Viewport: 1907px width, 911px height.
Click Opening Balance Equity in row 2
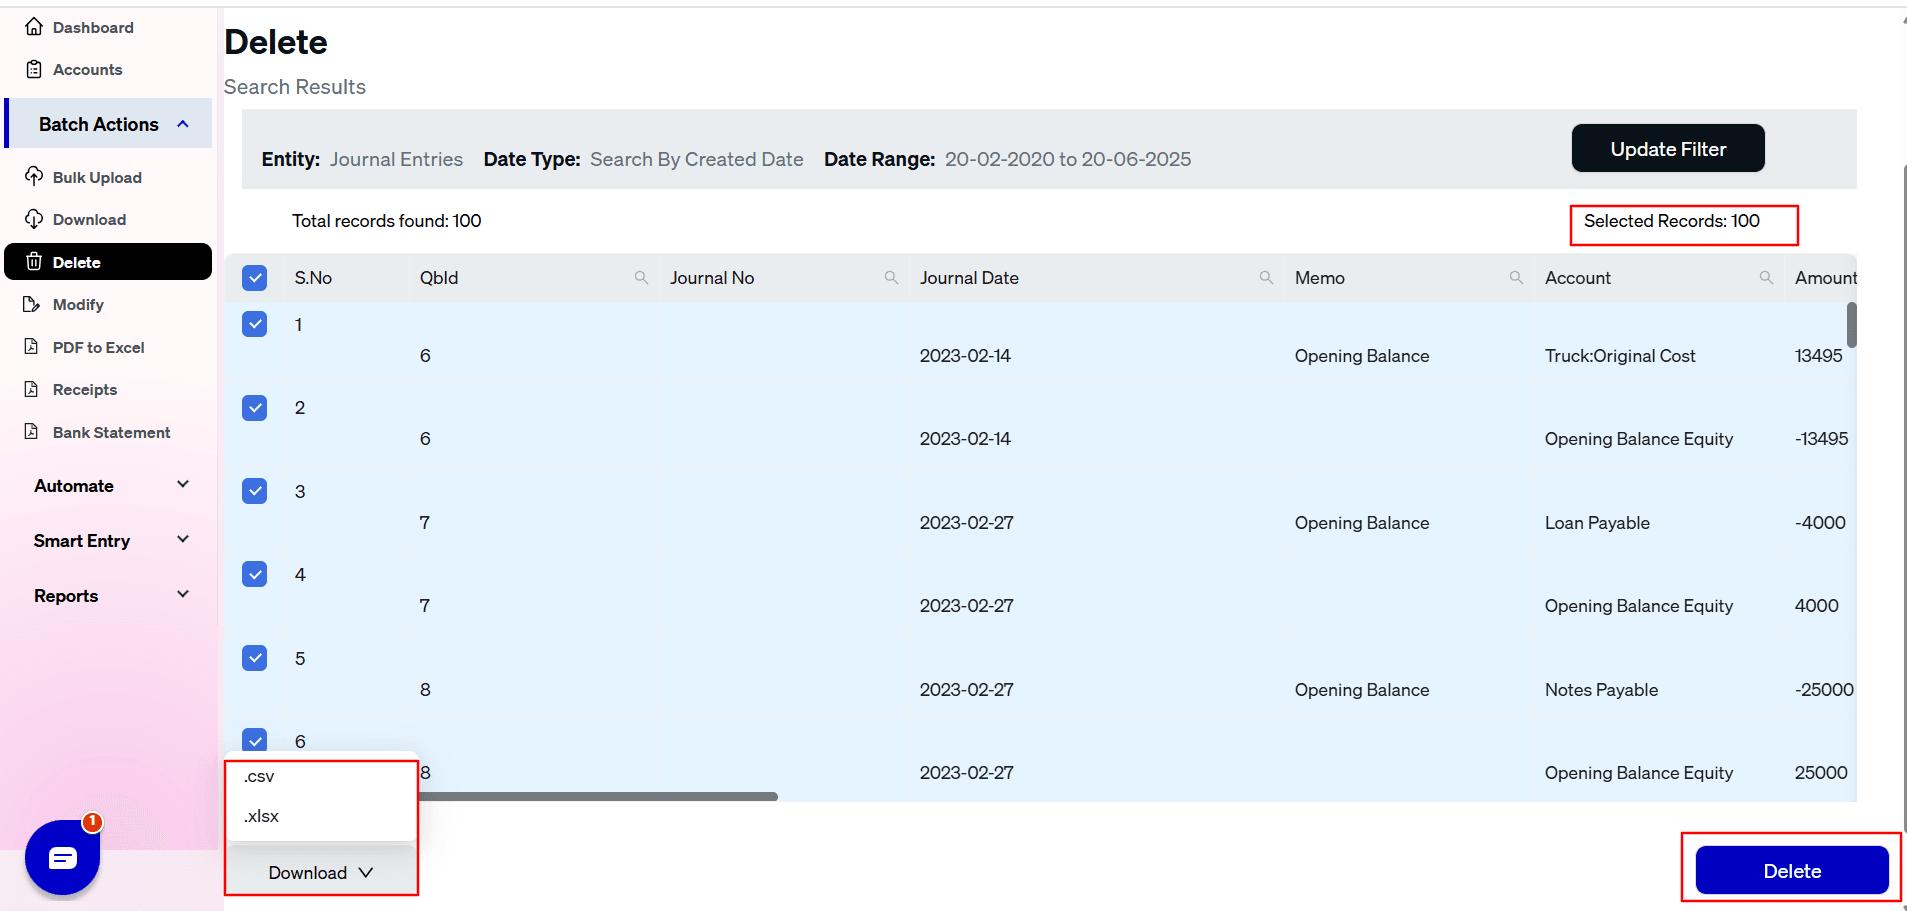click(1638, 439)
